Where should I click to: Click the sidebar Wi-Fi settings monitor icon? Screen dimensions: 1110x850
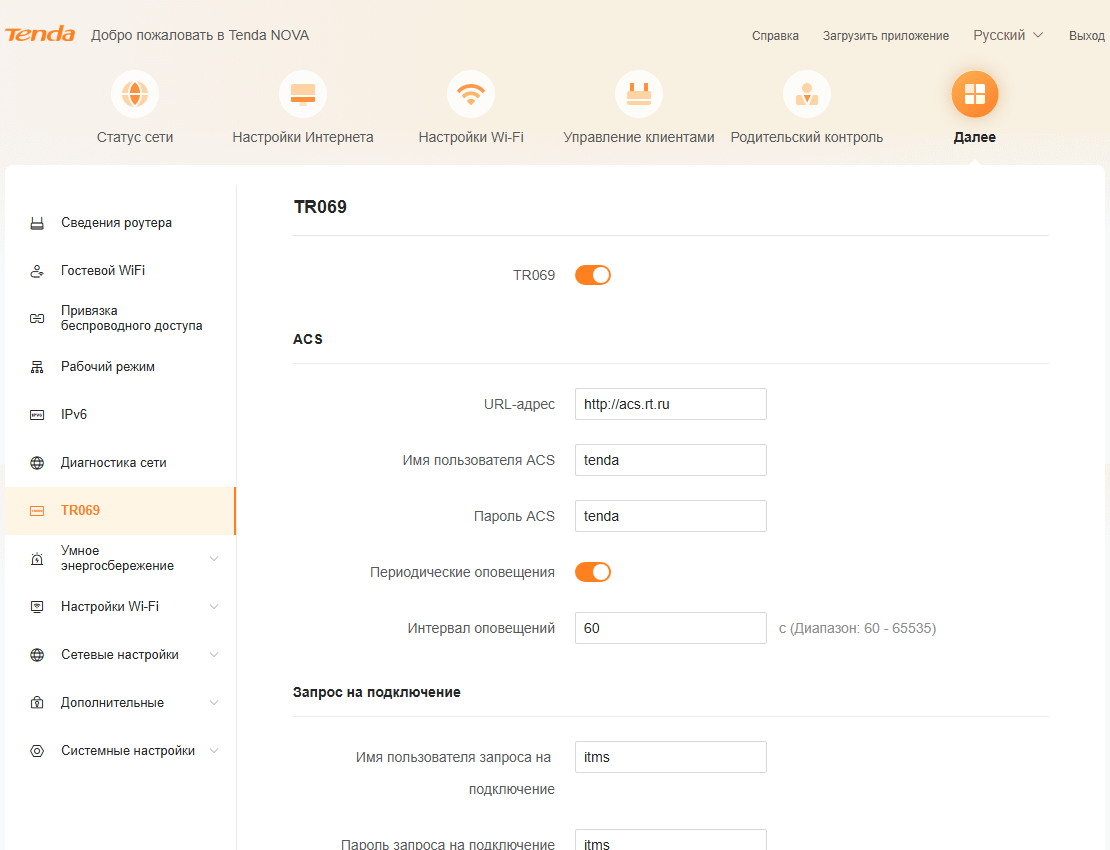click(37, 607)
